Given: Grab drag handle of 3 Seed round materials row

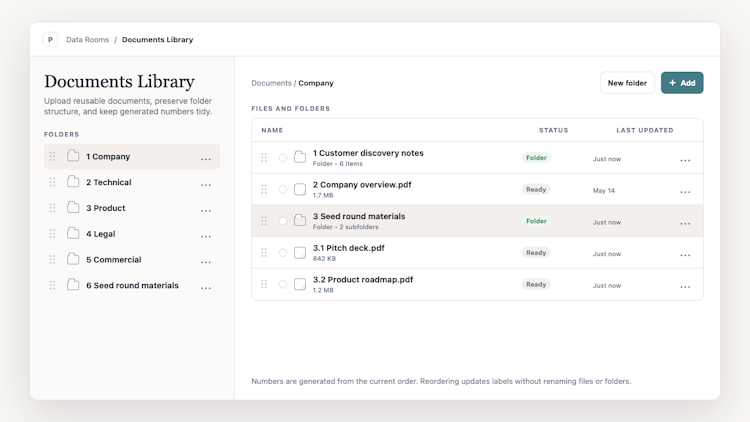Looking at the screenshot, I should click(x=264, y=221).
